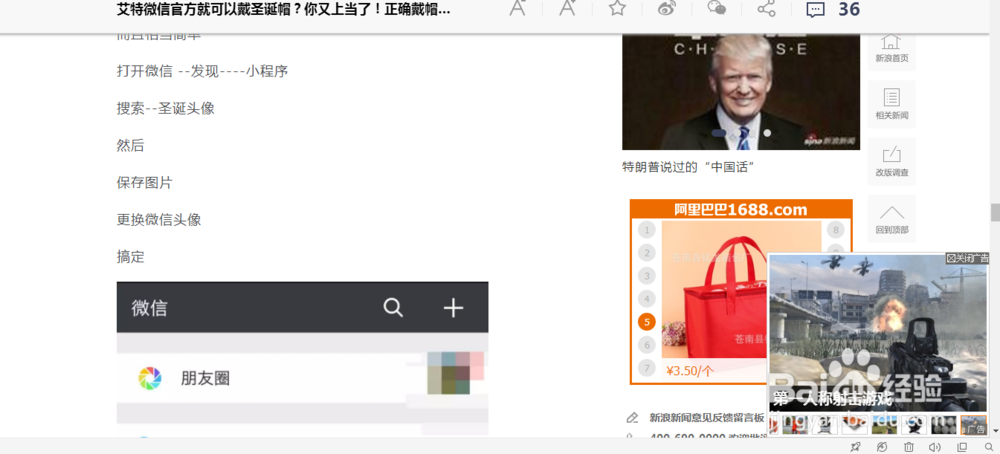Select highlighted item 5 in Alibaba ad
Image resolution: width=1000 pixels, height=454 pixels.
(x=647, y=322)
